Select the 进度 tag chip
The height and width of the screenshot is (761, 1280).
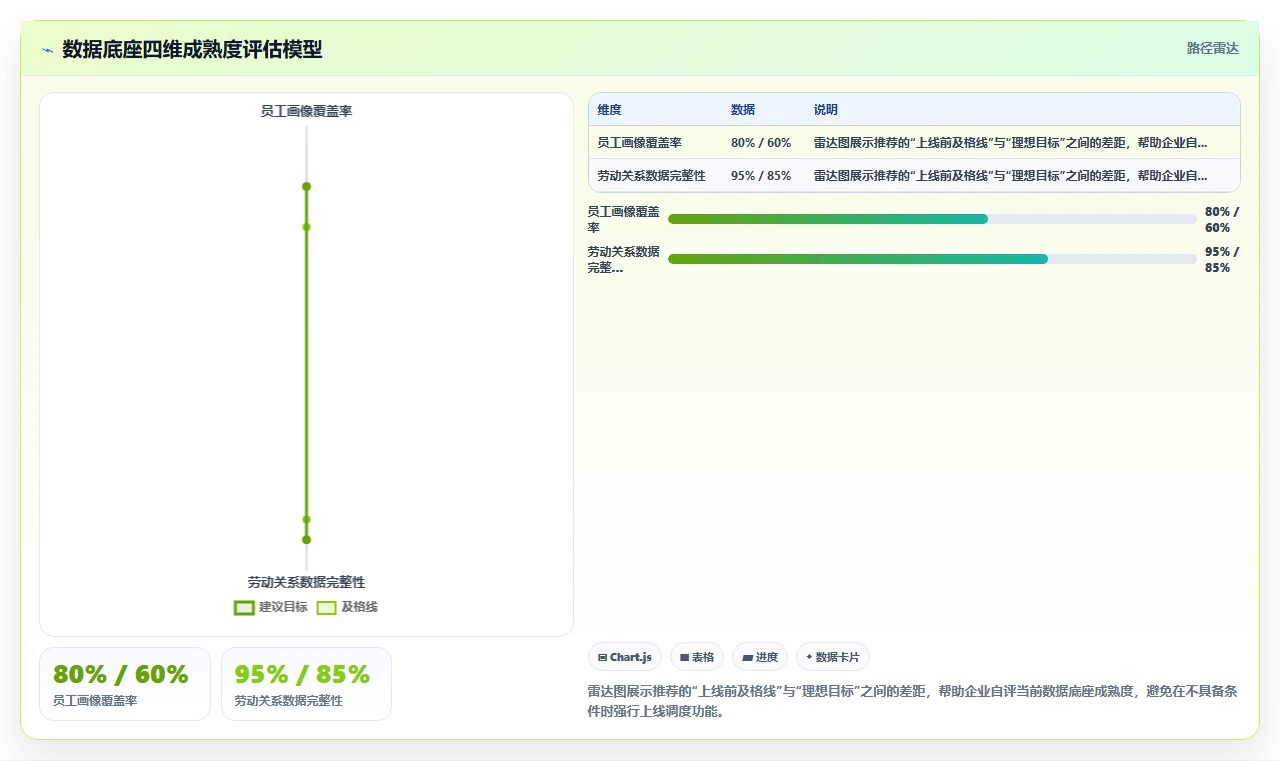(x=760, y=657)
